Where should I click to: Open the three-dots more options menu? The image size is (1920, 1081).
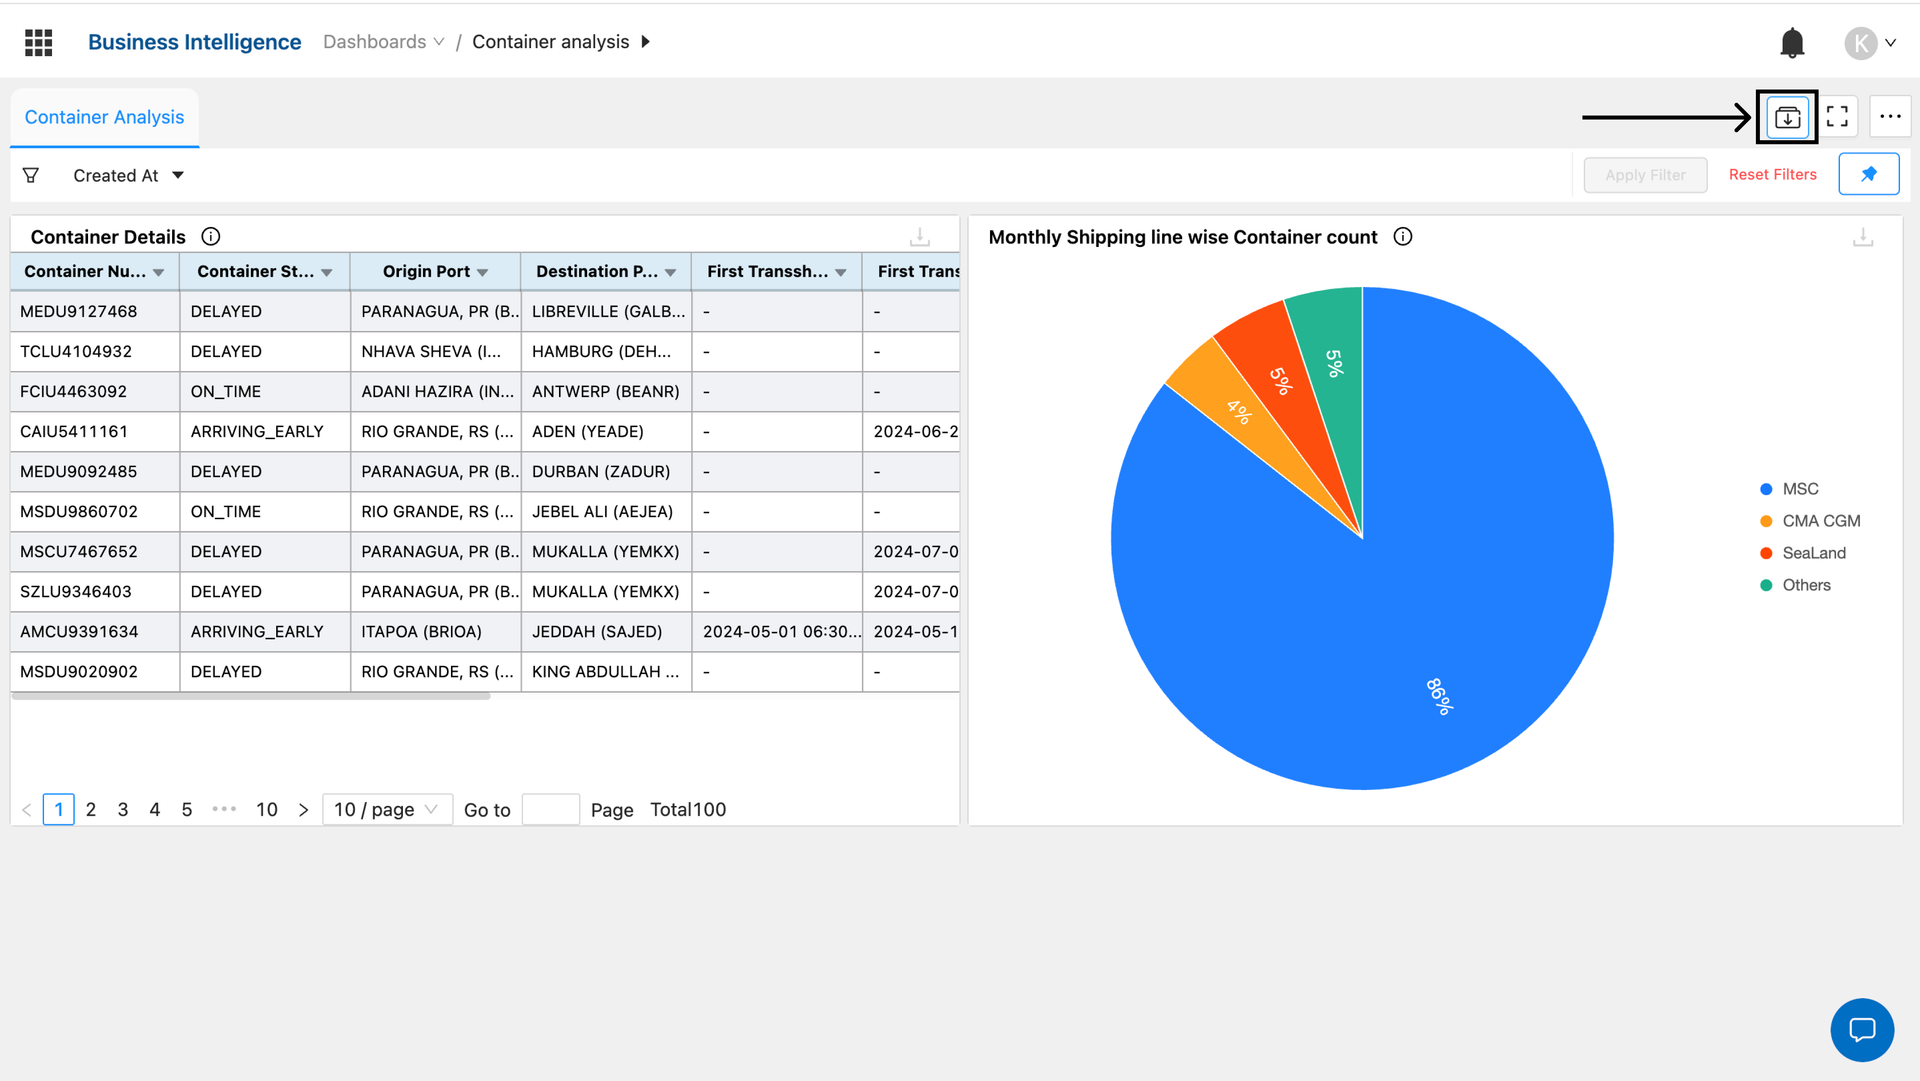tap(1889, 117)
